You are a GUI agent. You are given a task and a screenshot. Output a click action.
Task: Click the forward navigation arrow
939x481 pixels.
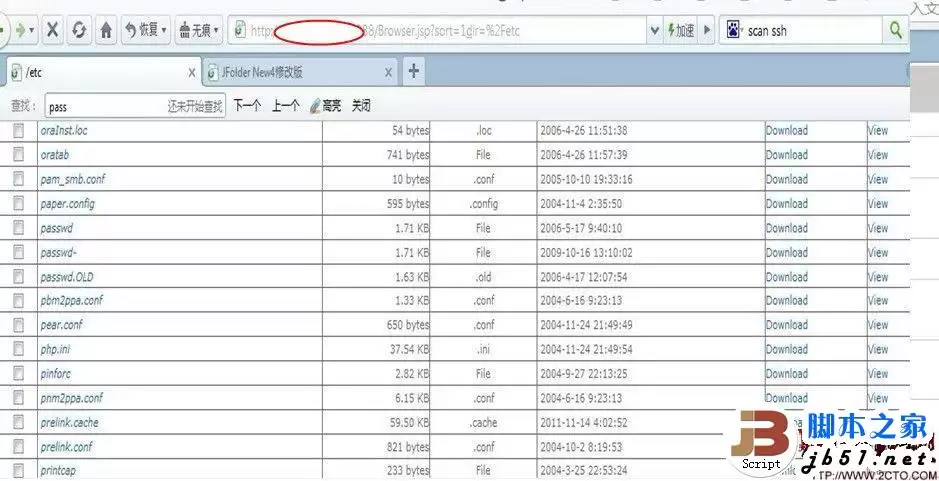point(21,30)
